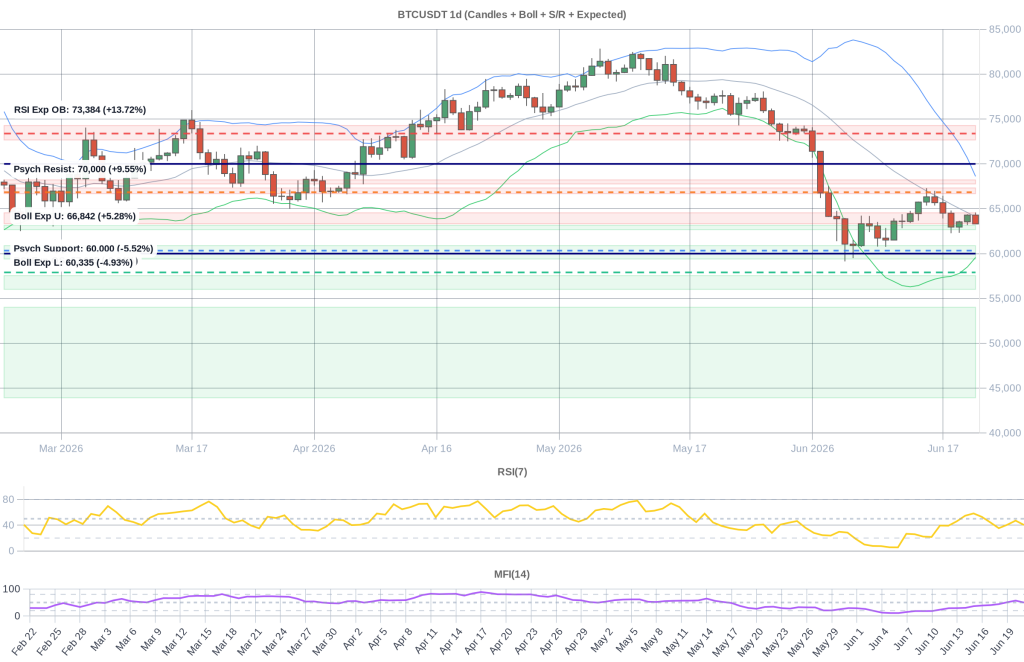This screenshot has width=1024, height=662.
Task: Click the 'Feb 22' bottom date label
Action: pyautogui.click(x=25, y=642)
